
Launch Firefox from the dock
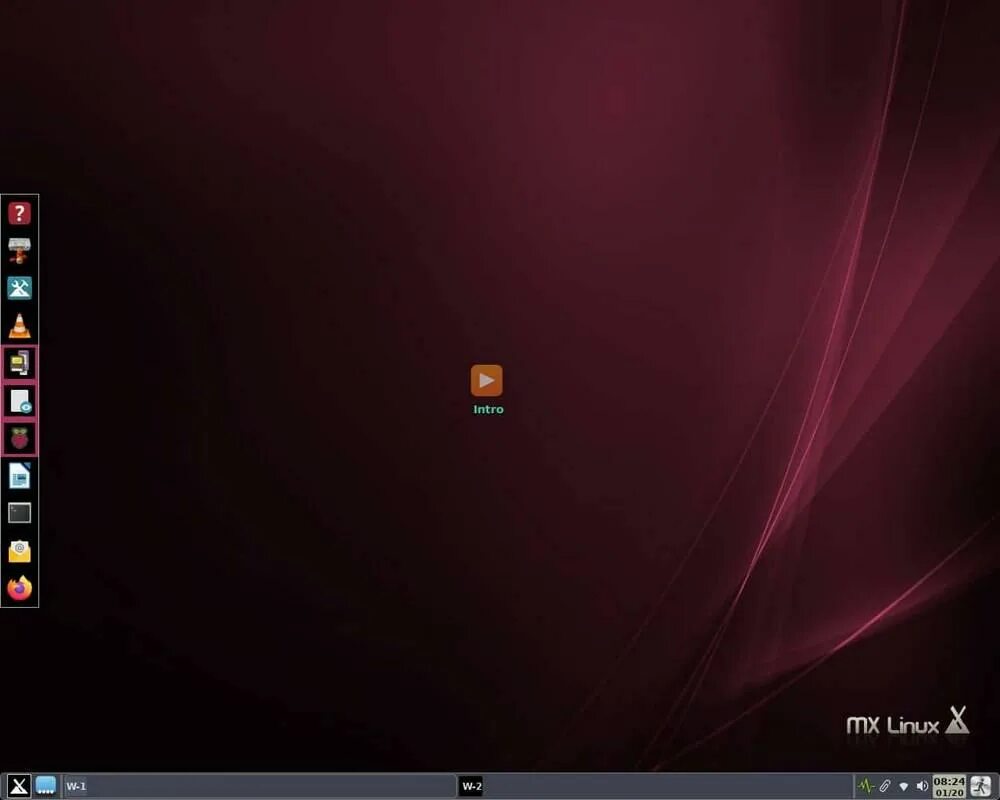18,589
